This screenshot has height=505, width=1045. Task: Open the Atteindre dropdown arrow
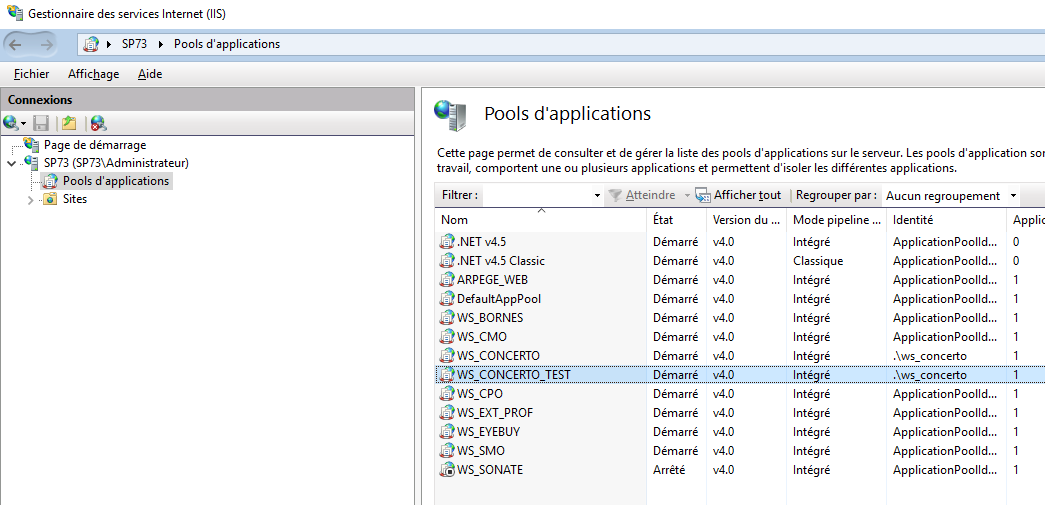pyautogui.click(x=687, y=196)
